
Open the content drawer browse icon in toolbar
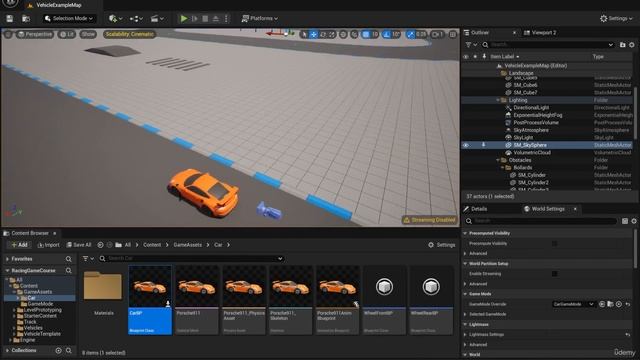click(x=26, y=18)
